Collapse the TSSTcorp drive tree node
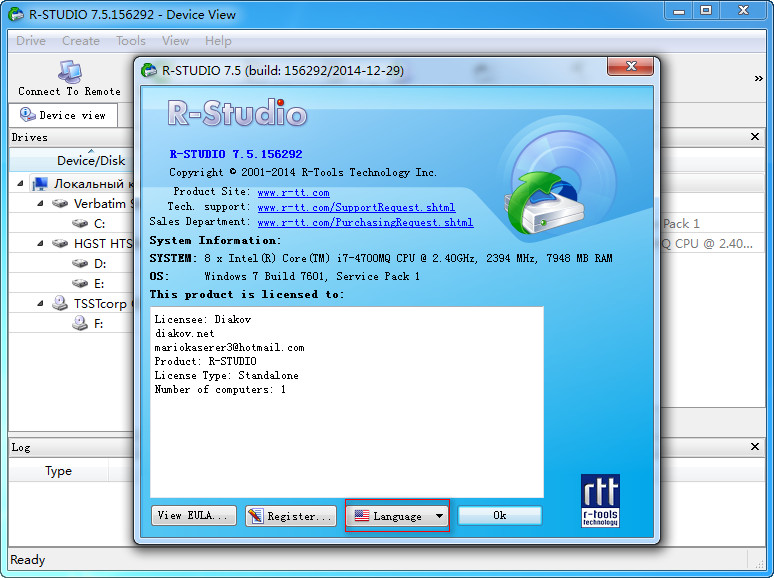Viewport: 774px width, 578px height. tap(40, 303)
